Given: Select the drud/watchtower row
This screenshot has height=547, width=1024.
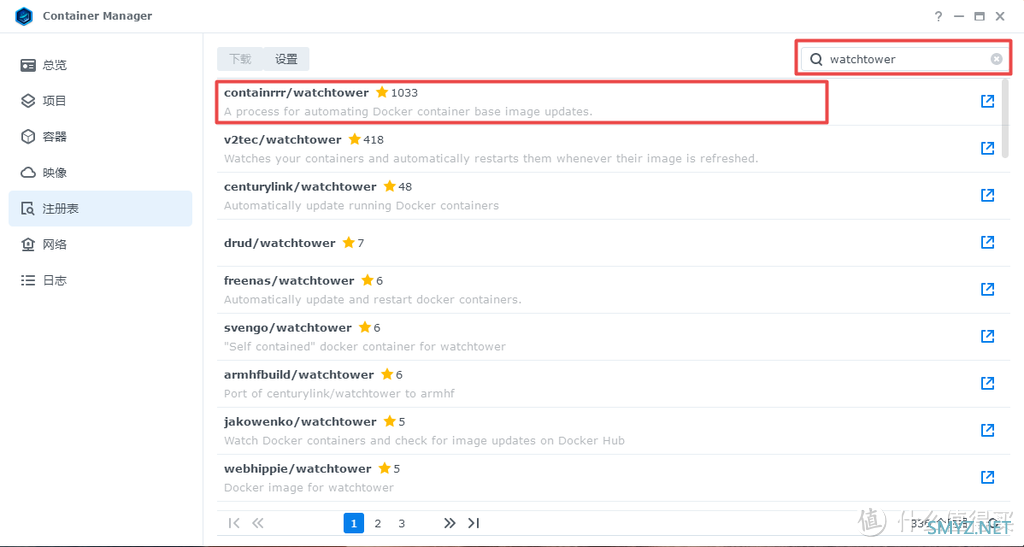Looking at the screenshot, I should [609, 243].
